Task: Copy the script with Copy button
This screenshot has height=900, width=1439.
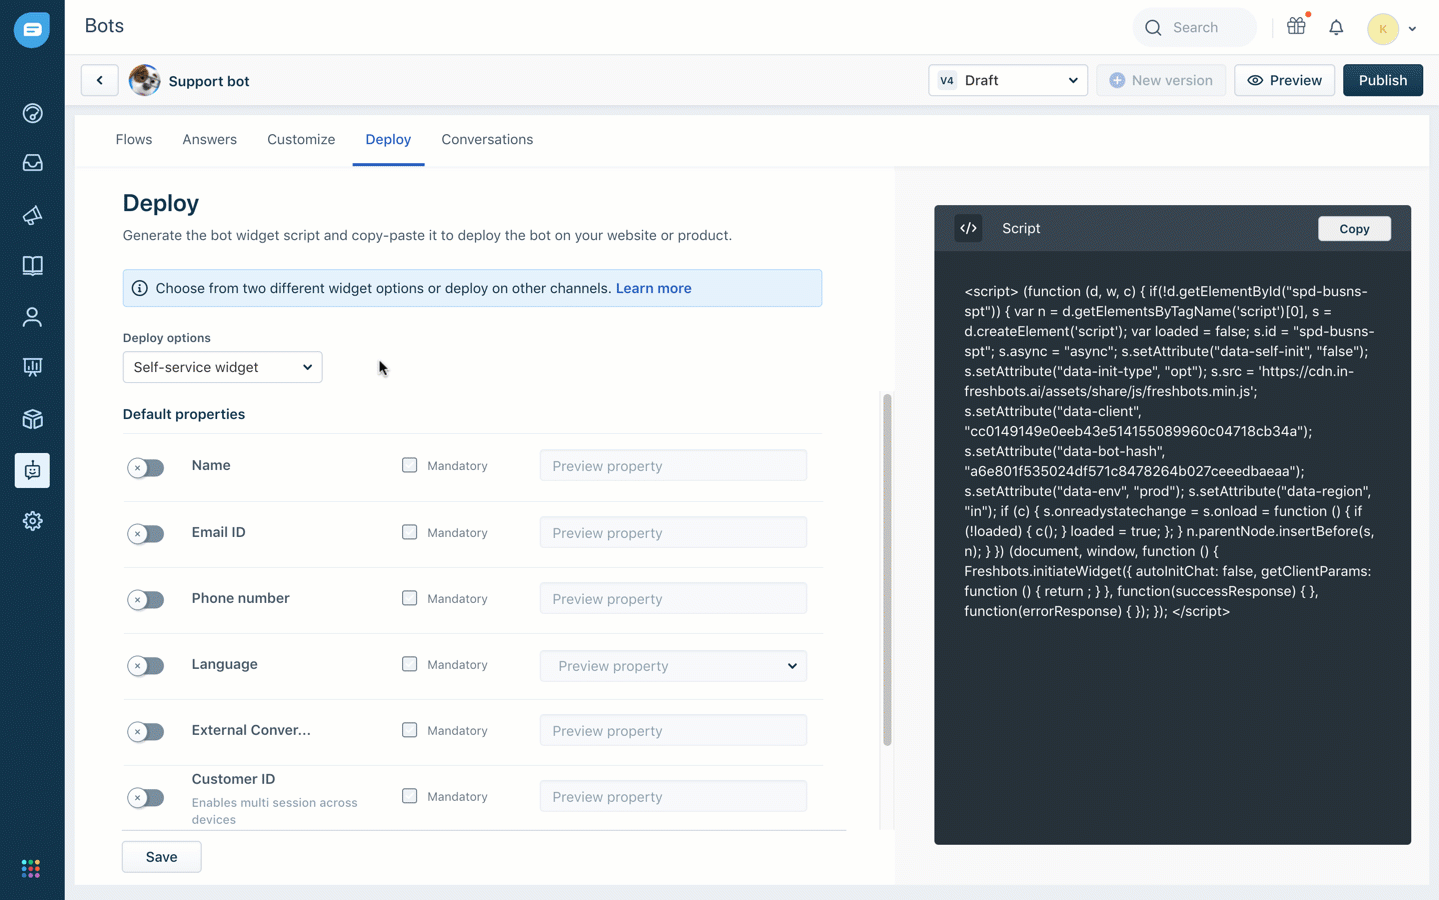Action: point(1354,229)
